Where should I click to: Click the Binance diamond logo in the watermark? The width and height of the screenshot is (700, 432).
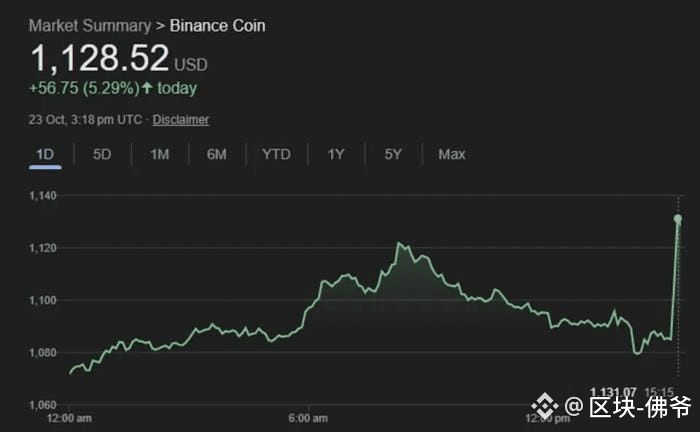point(543,406)
